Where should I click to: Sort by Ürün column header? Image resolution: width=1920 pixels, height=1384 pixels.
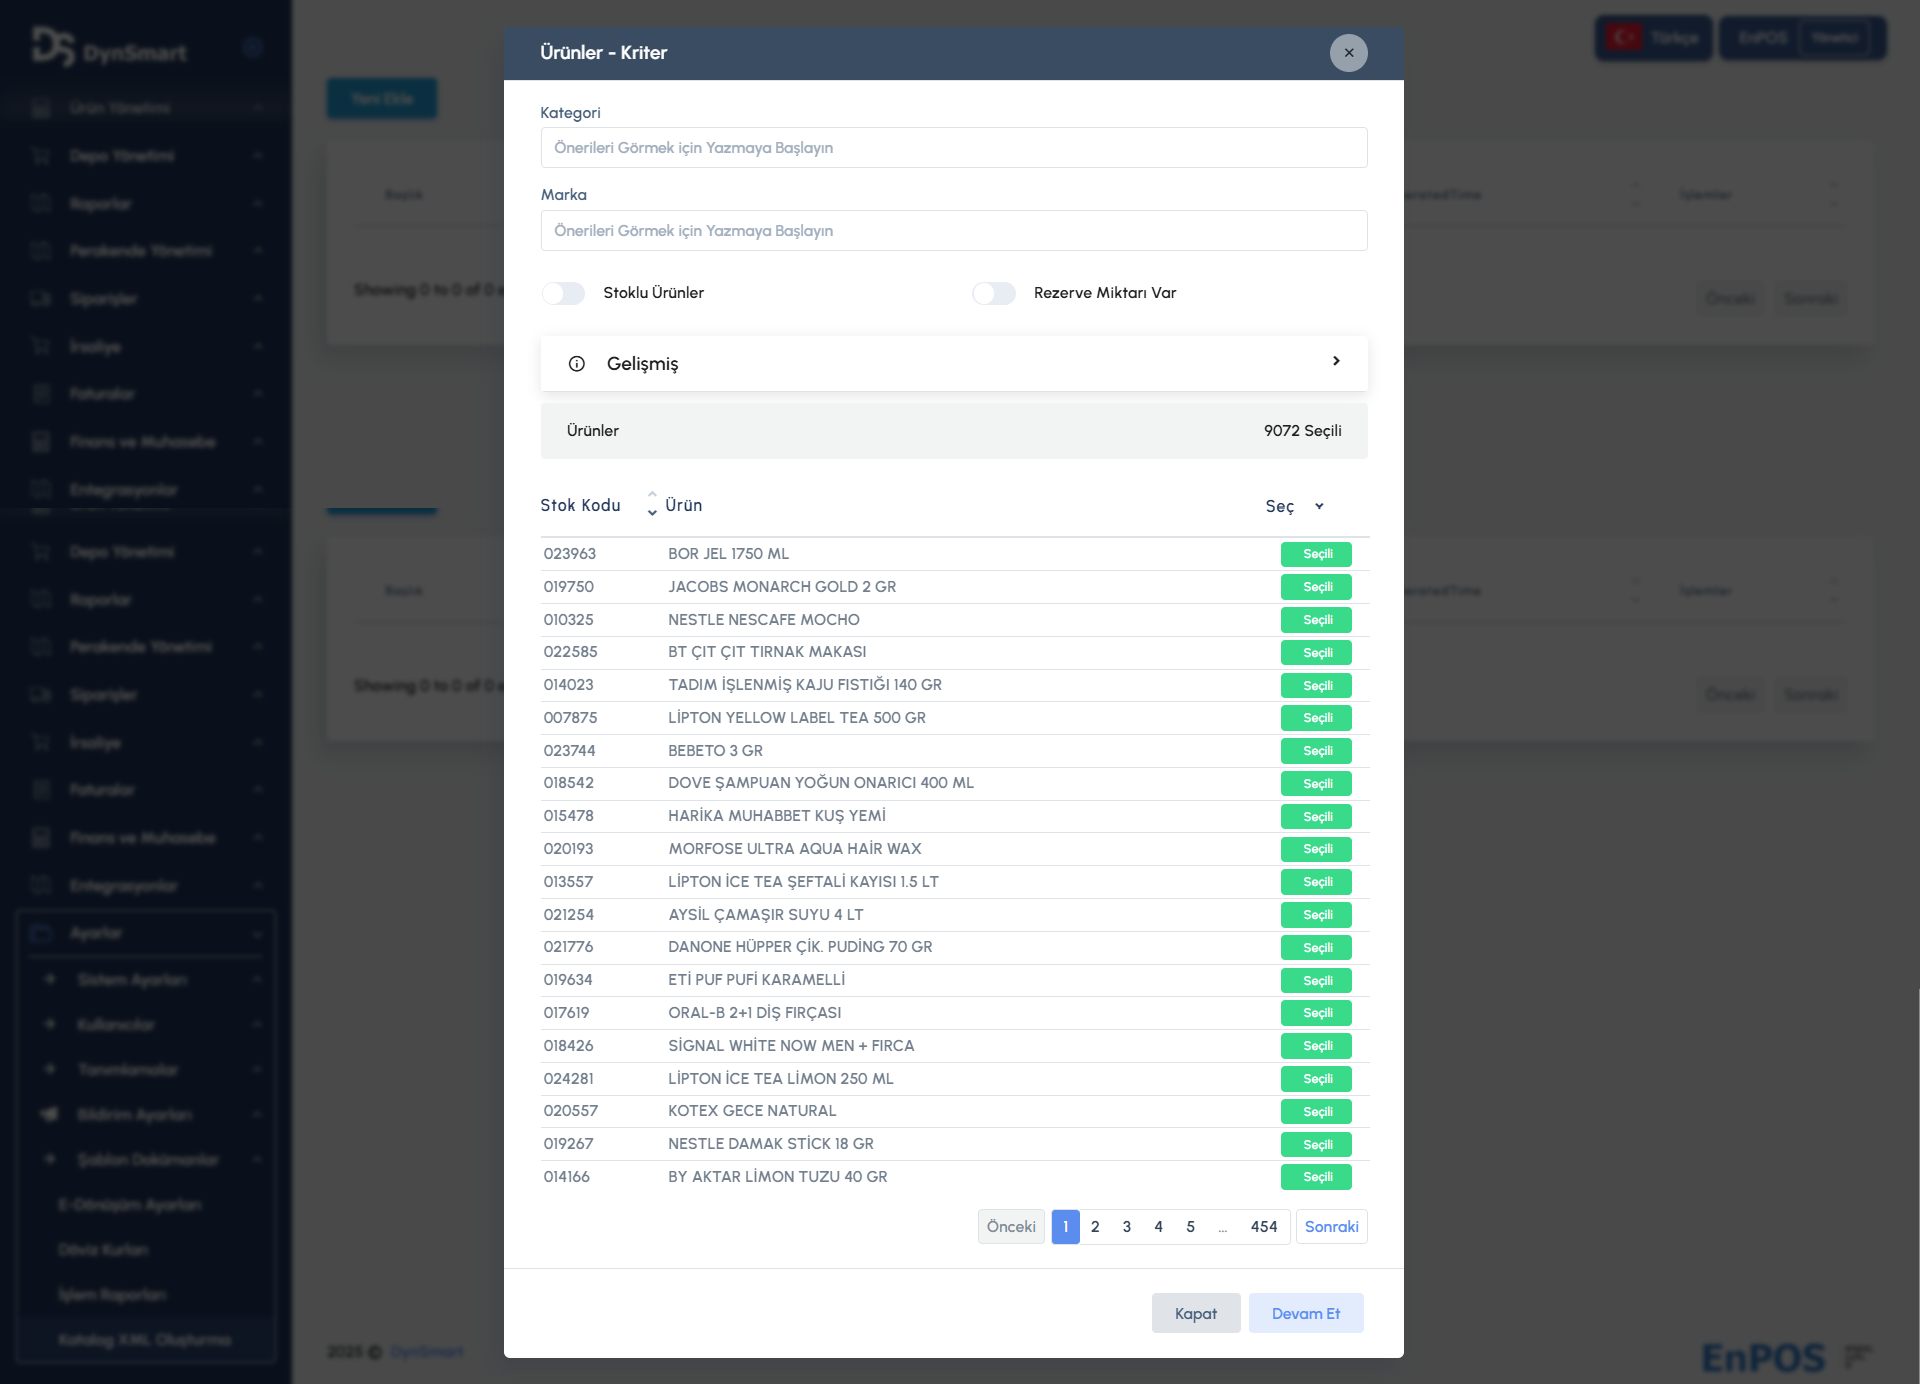pos(684,506)
